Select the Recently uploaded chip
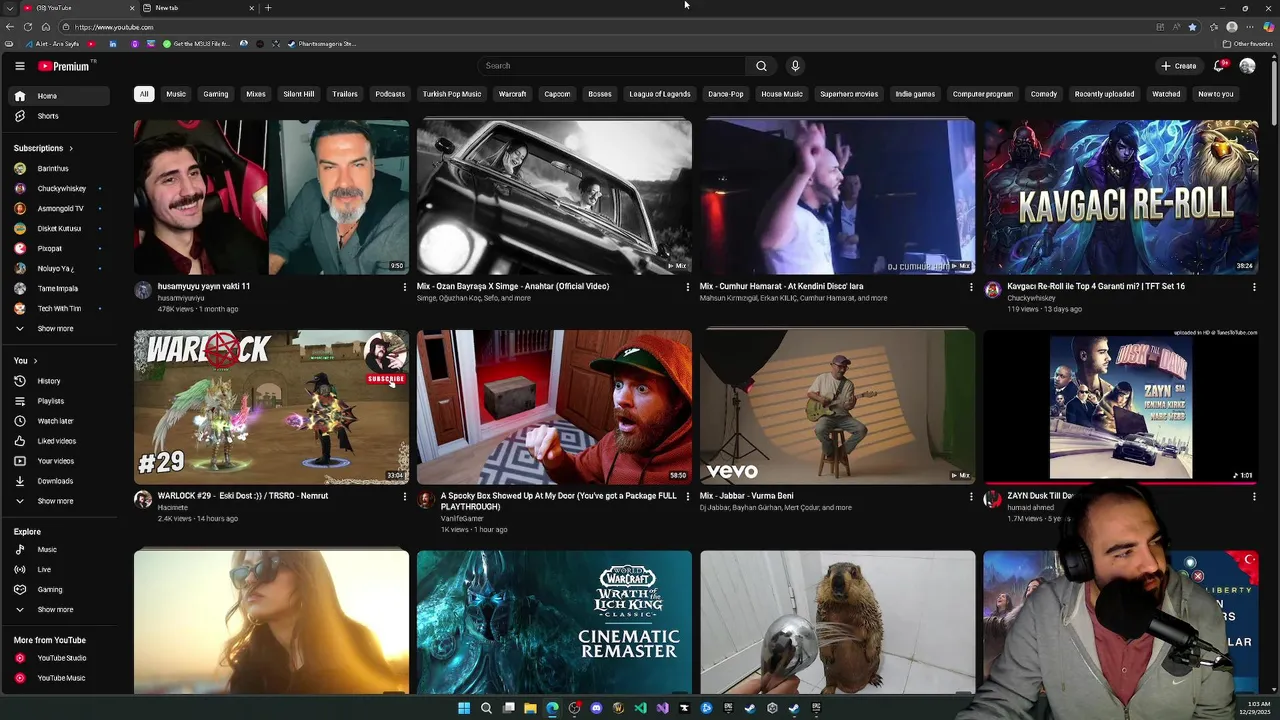Viewport: 1280px width, 720px height. click(1104, 94)
